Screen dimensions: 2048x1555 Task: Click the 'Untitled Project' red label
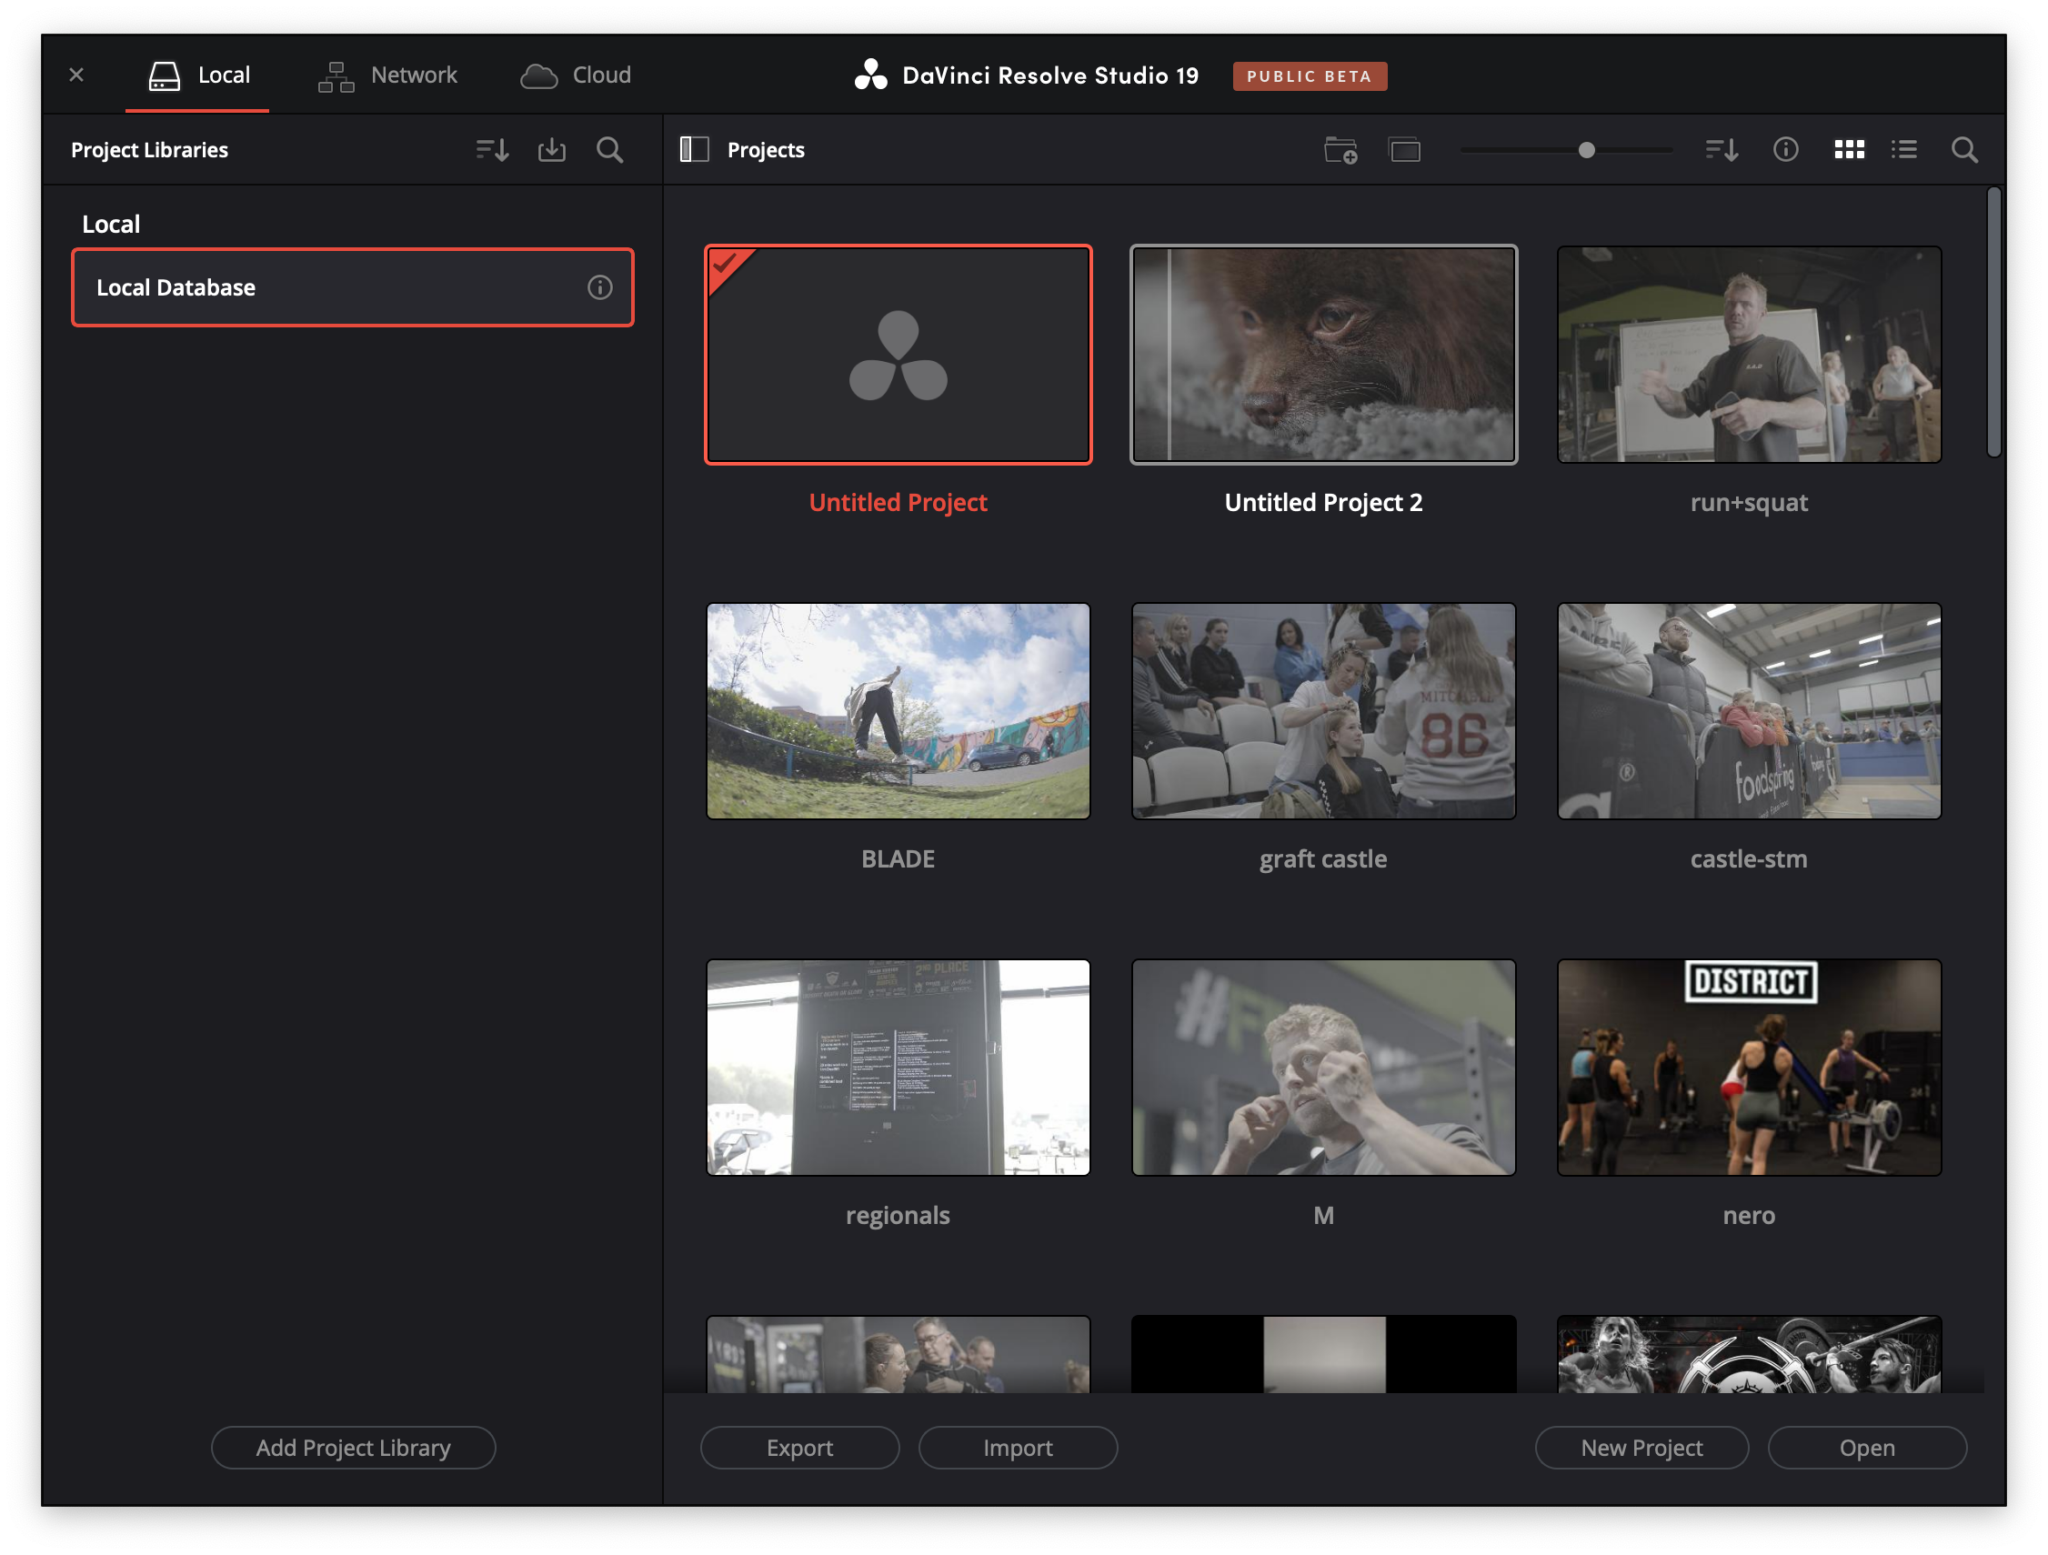point(898,503)
